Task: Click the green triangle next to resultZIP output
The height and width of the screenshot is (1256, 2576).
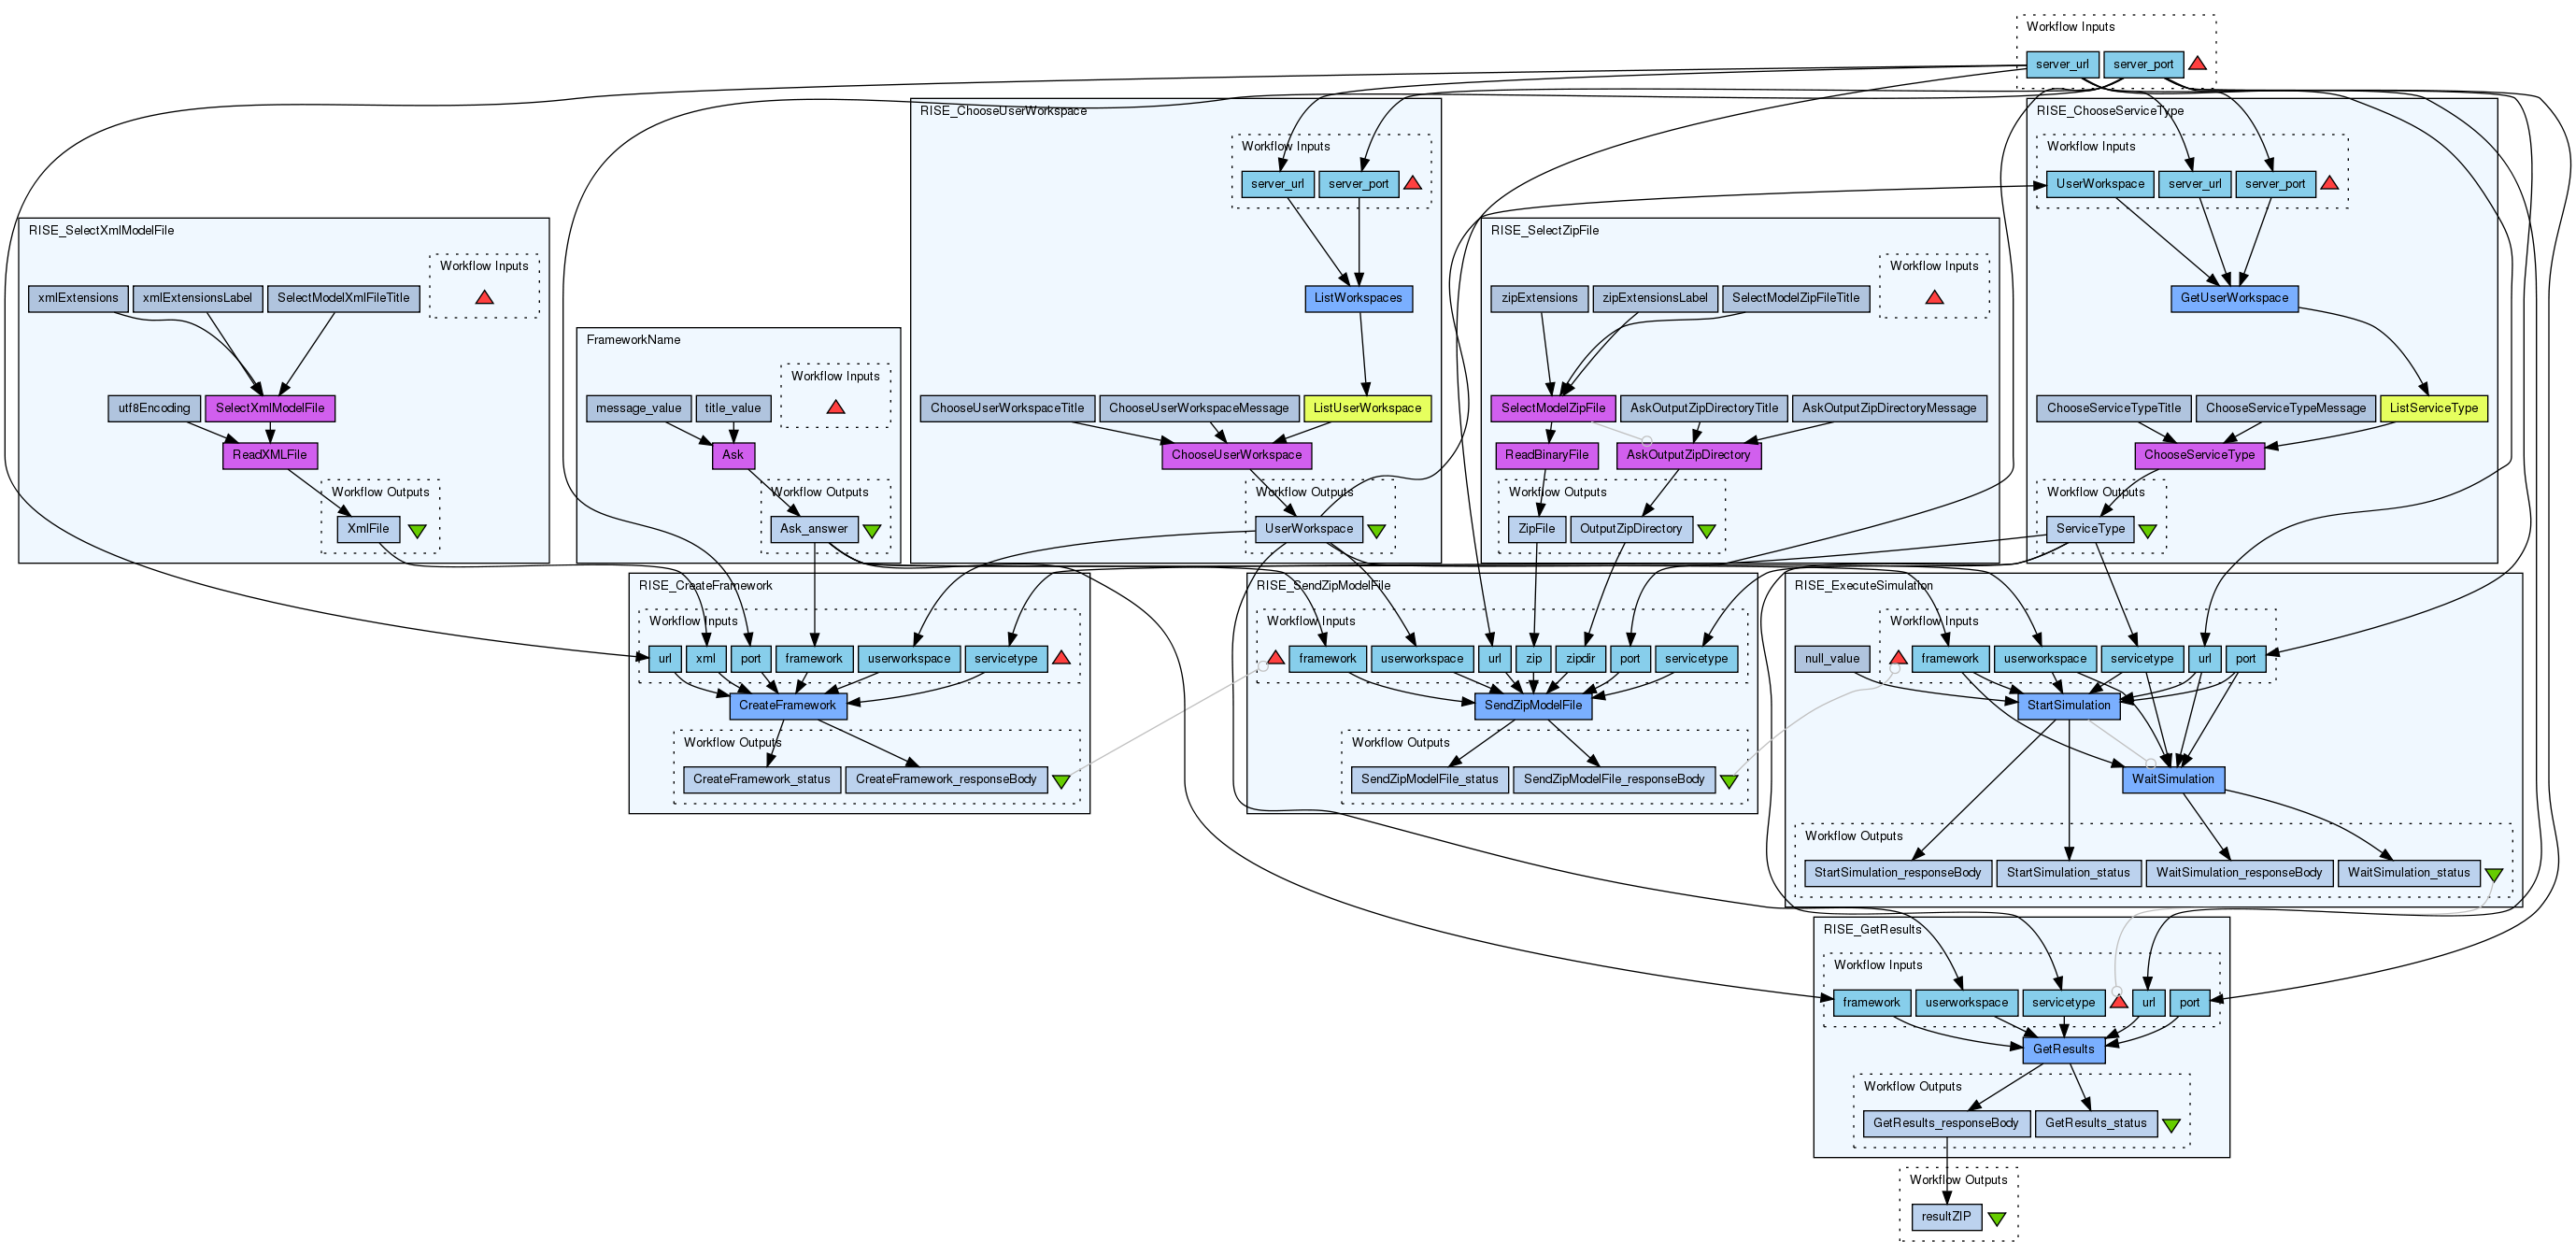Action: (x=1997, y=1219)
